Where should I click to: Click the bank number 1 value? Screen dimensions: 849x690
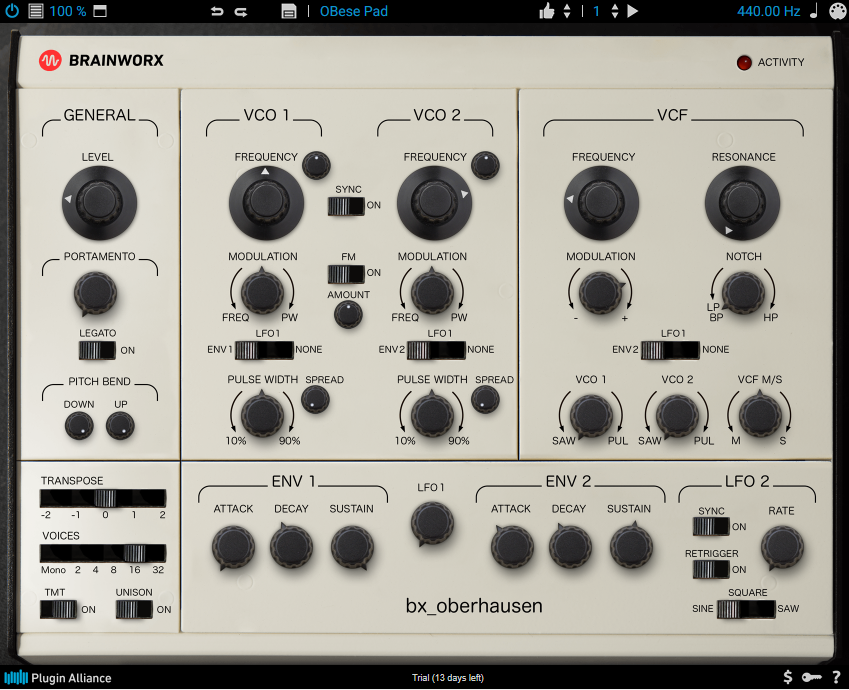596,11
